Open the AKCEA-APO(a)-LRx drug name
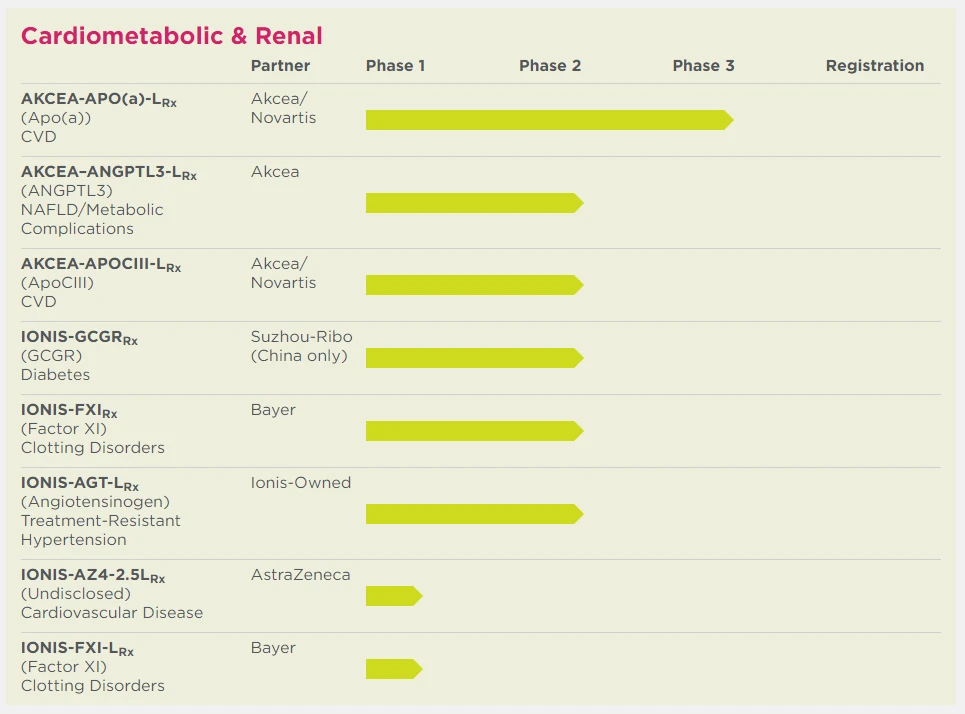The width and height of the screenshot is (965, 714). (99, 100)
